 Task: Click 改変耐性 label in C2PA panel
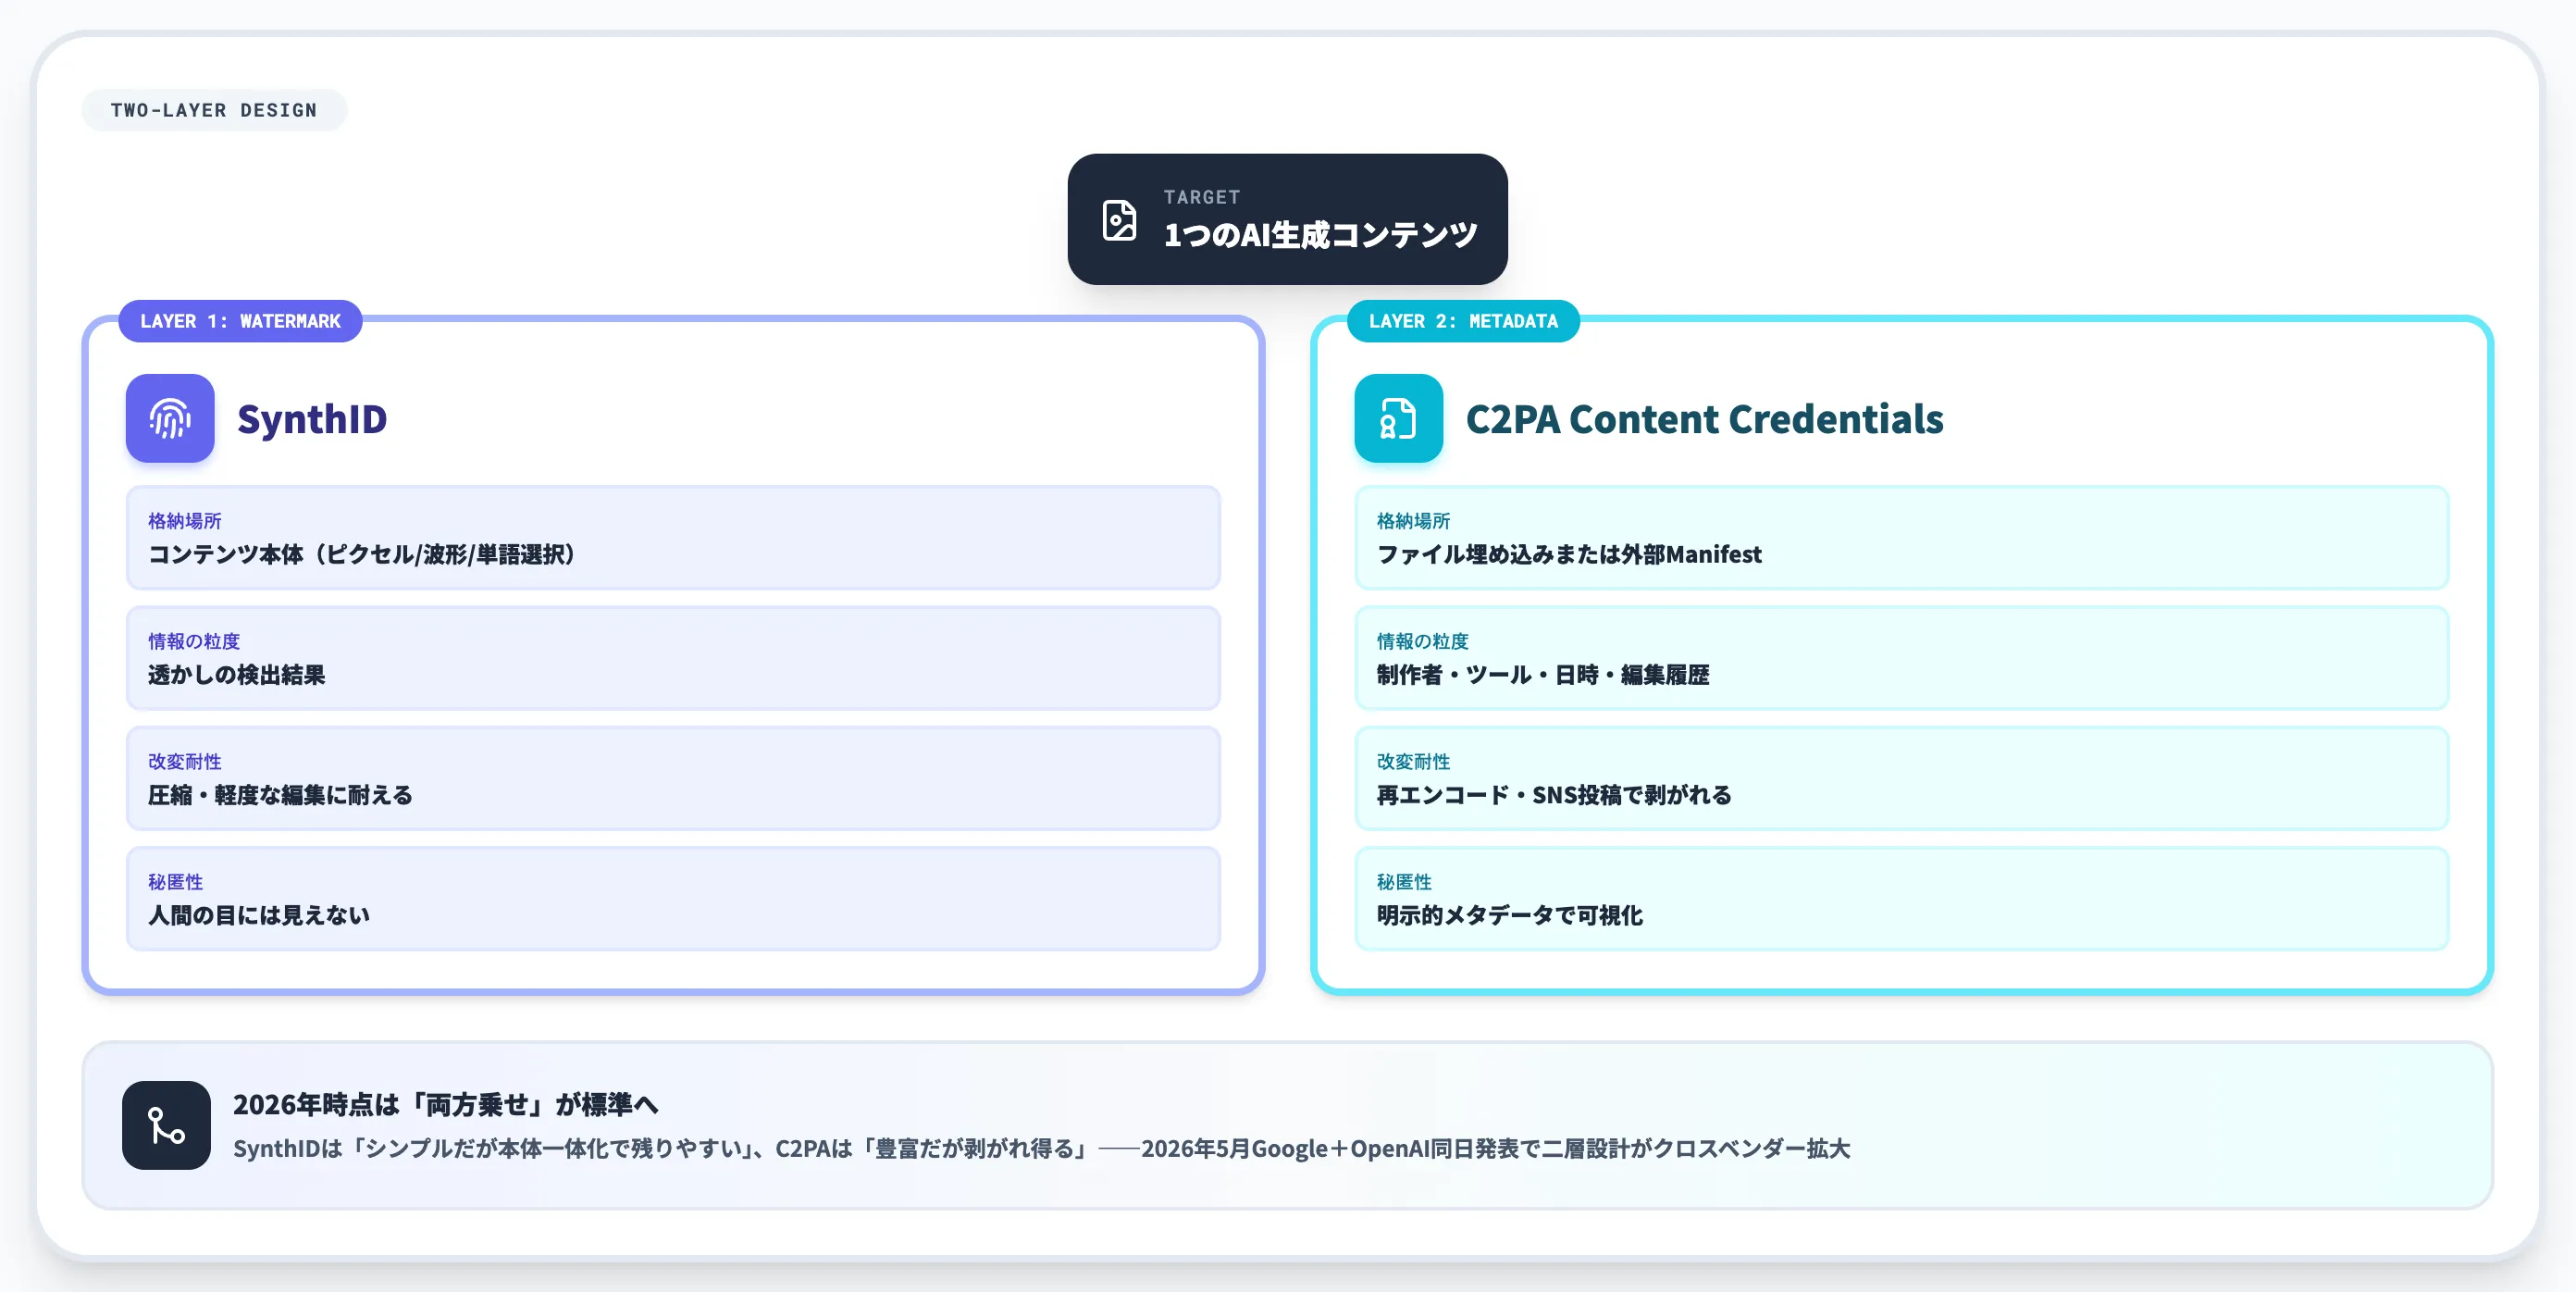click(x=1413, y=762)
